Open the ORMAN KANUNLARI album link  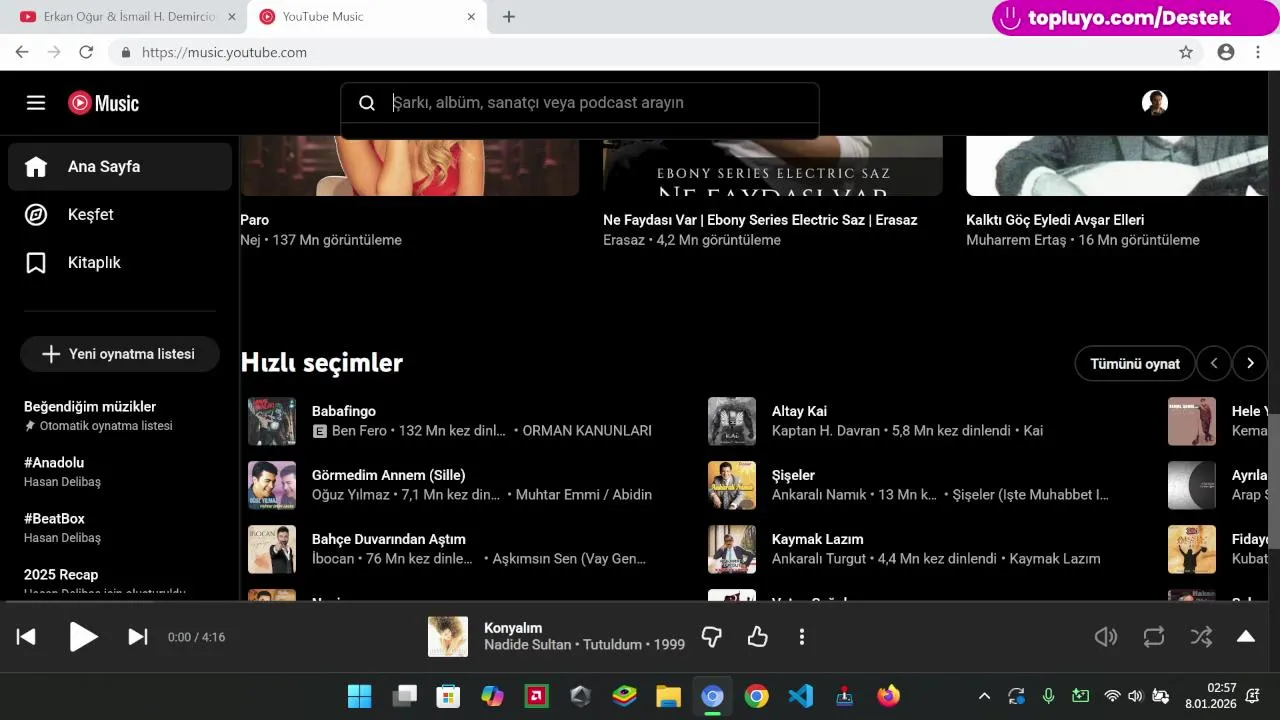(587, 431)
